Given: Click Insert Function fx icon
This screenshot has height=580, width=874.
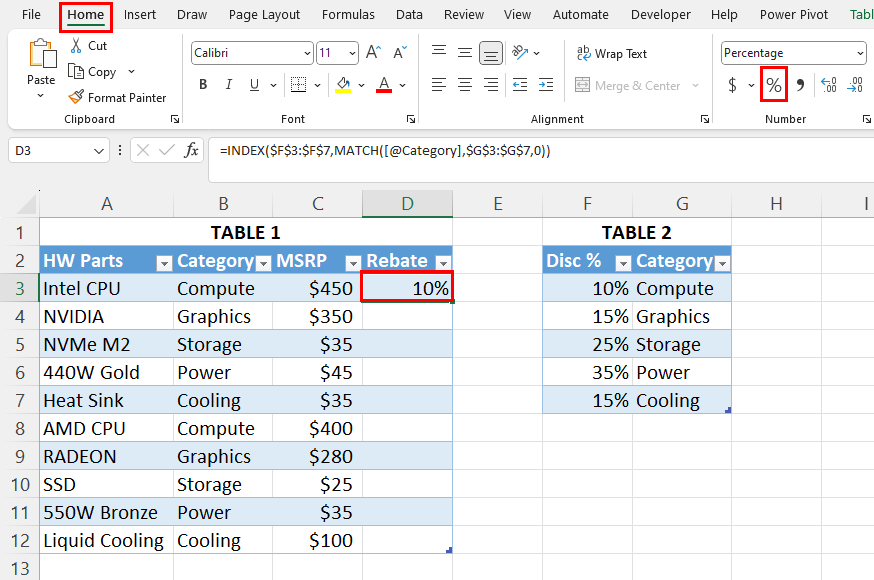Looking at the screenshot, I should [191, 150].
